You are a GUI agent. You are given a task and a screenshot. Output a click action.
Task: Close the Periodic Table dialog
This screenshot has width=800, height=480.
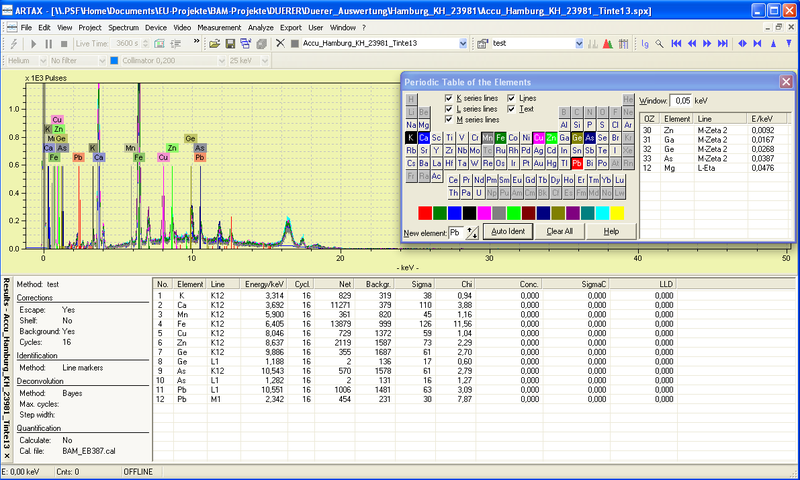coord(786,82)
